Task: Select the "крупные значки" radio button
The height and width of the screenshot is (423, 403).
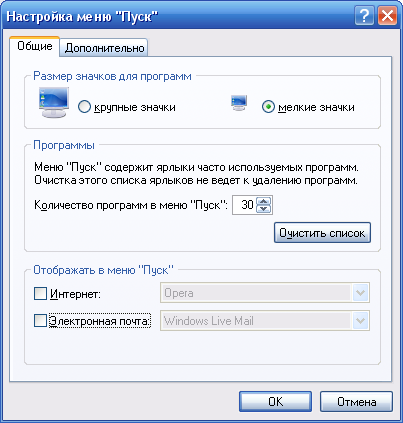Action: [x=84, y=107]
